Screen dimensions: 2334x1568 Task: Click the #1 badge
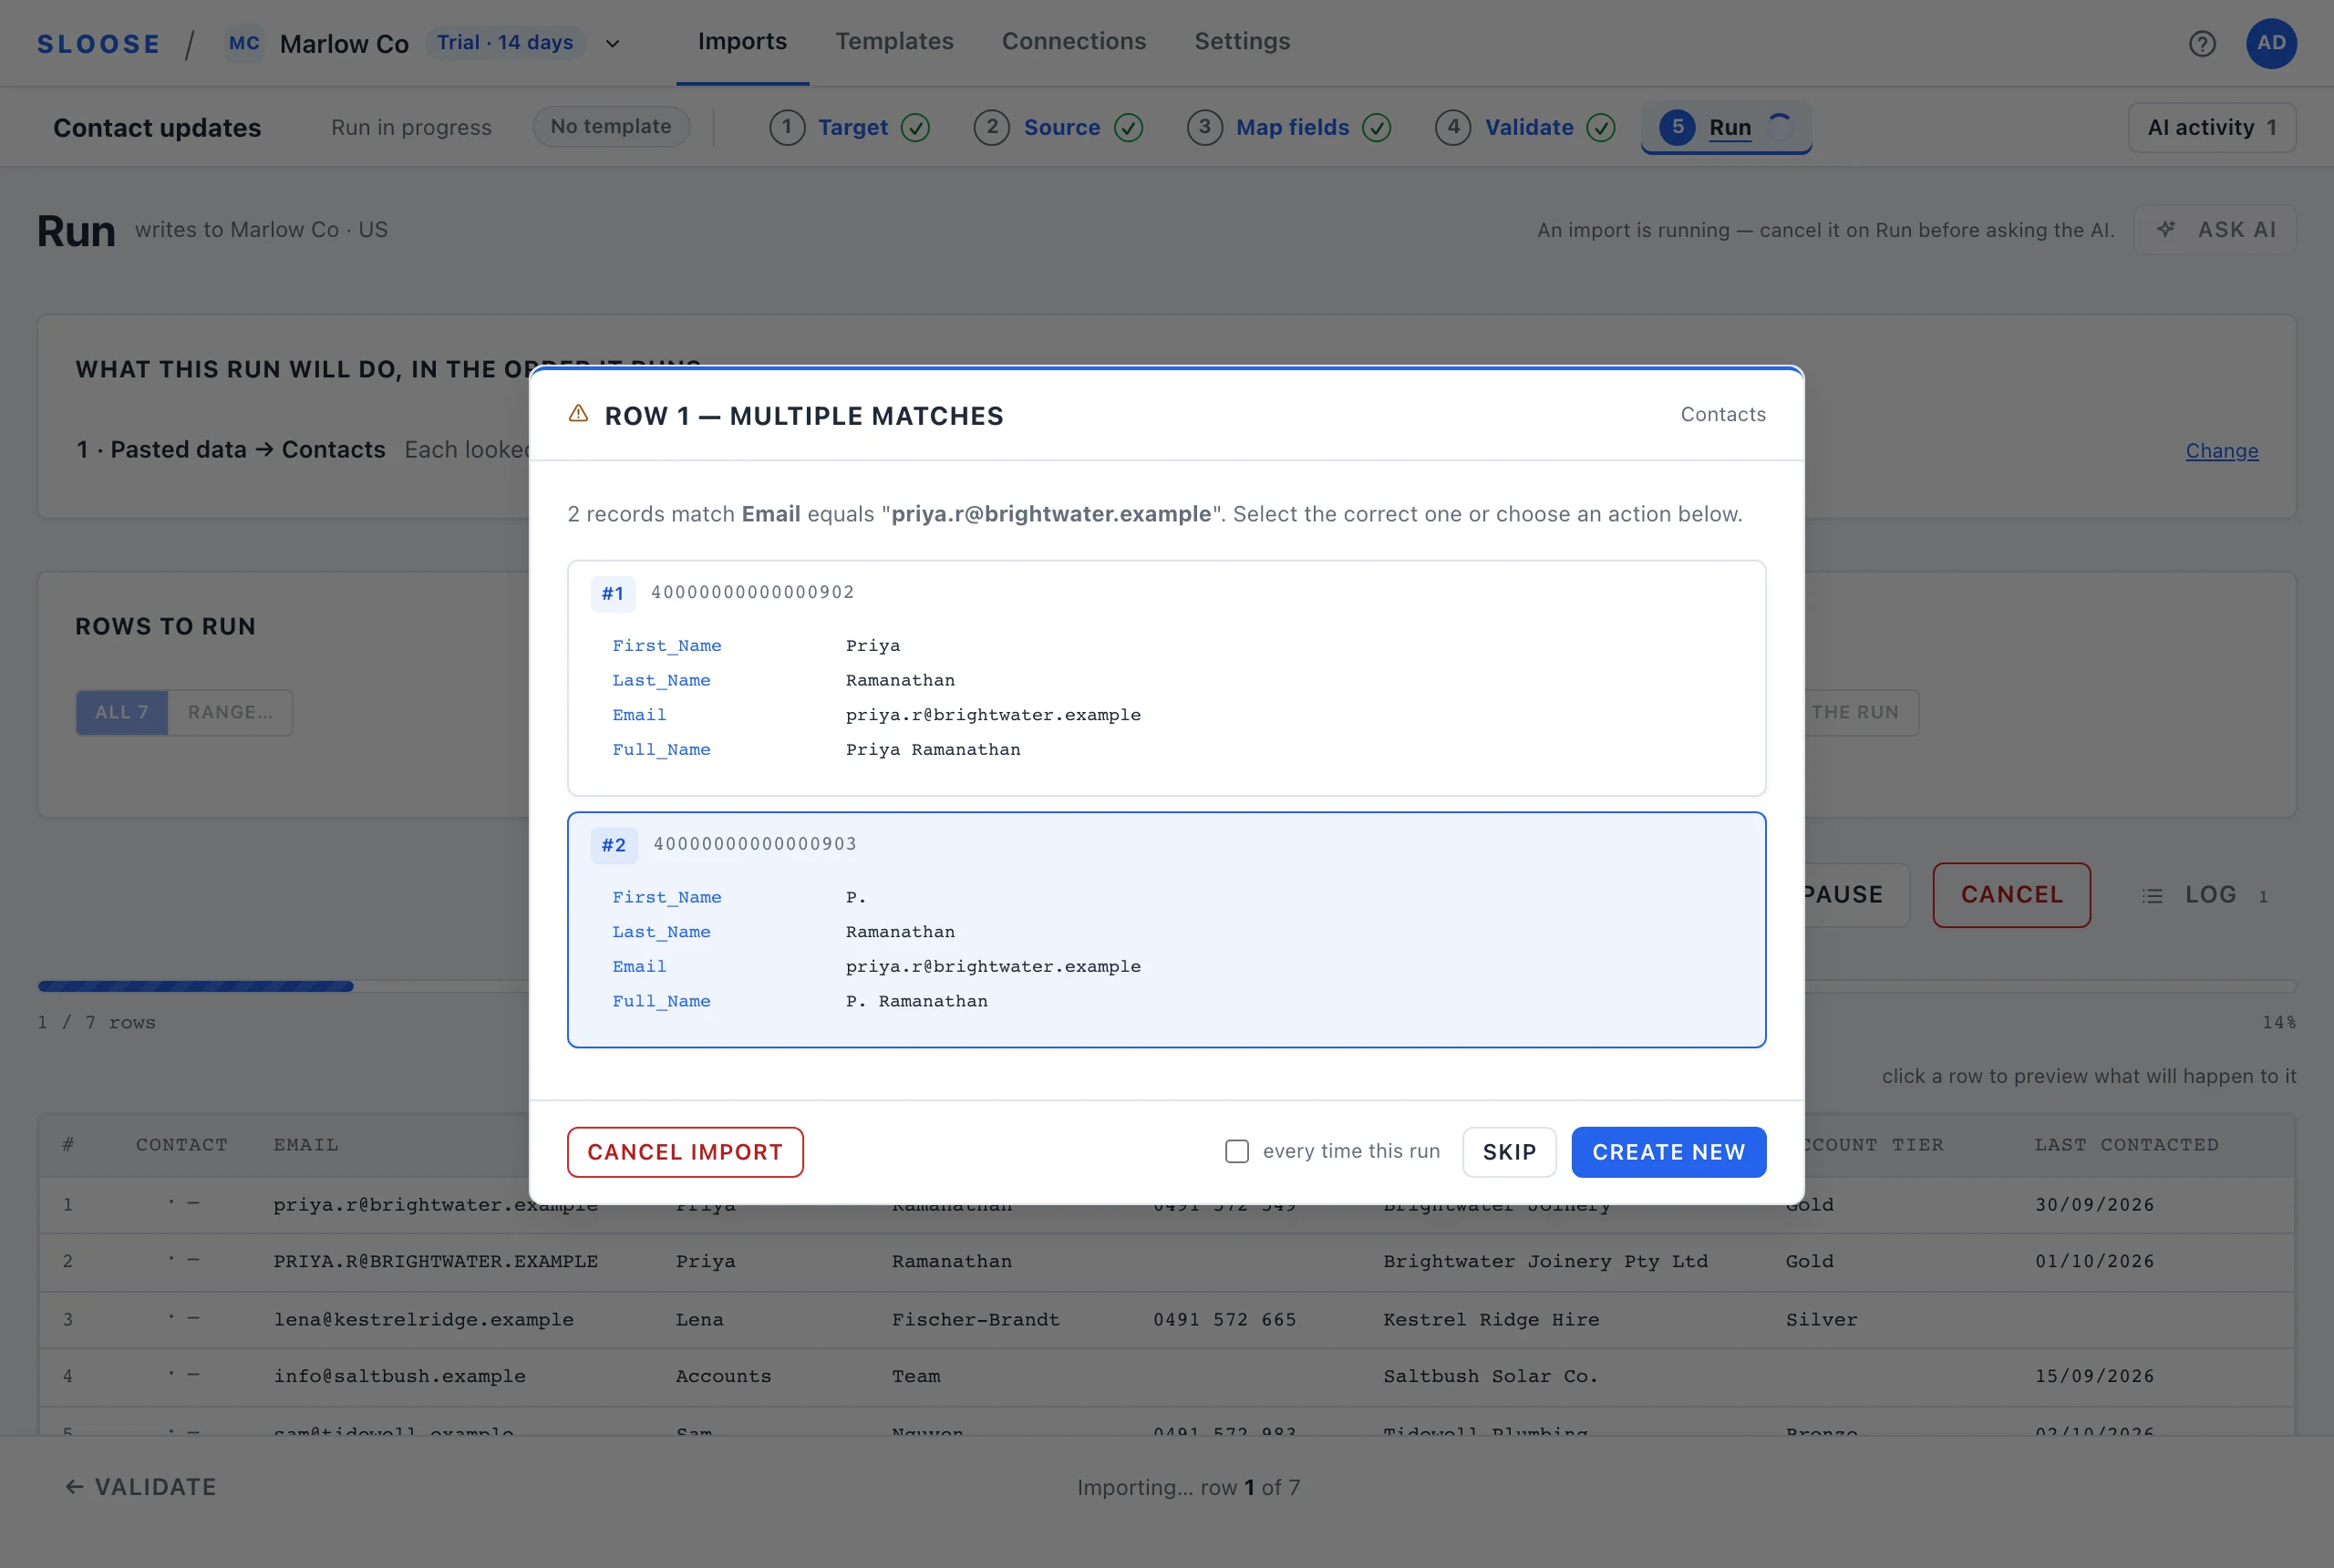tap(612, 593)
